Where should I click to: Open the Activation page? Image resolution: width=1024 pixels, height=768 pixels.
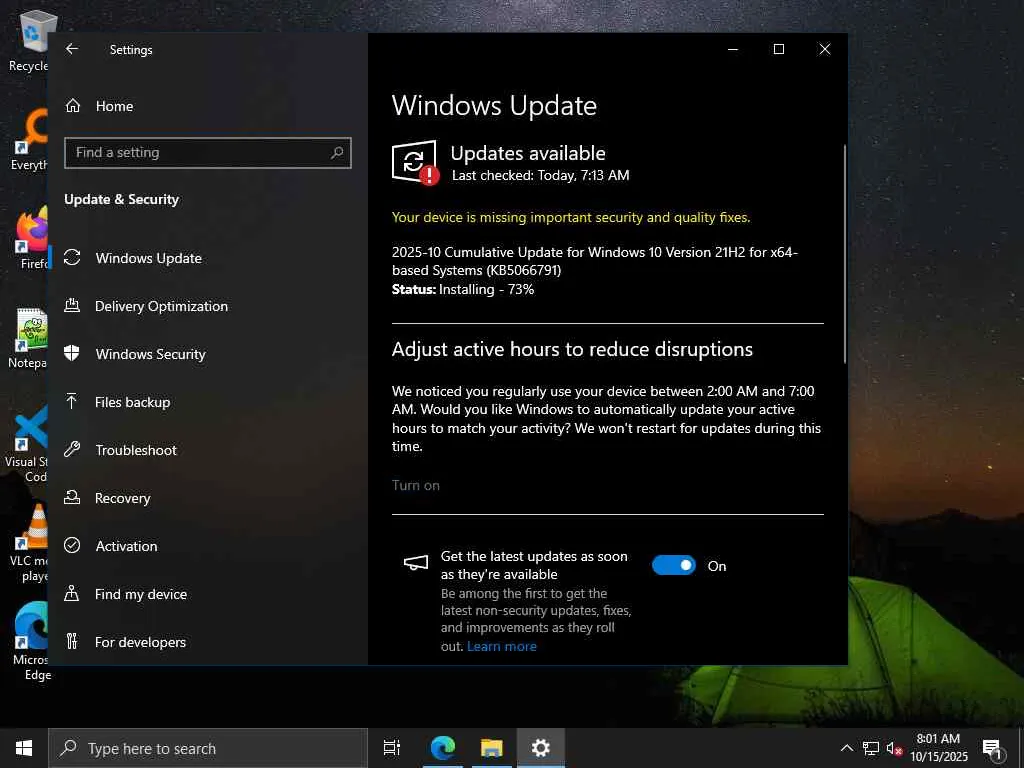coord(208,546)
